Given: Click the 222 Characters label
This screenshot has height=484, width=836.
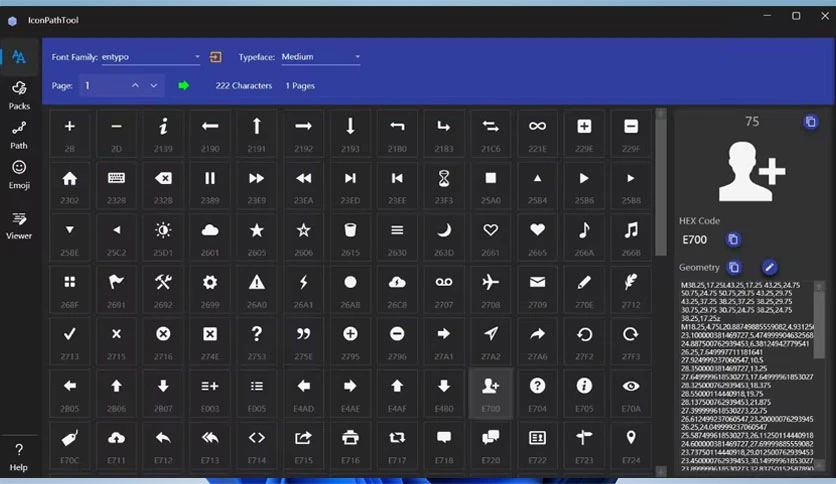Looking at the screenshot, I should tap(244, 85).
